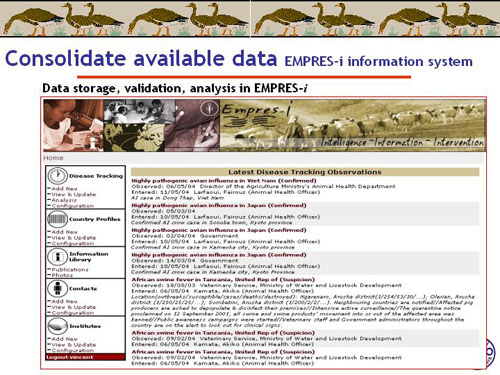Open Configuration under Contacts

[73, 313]
